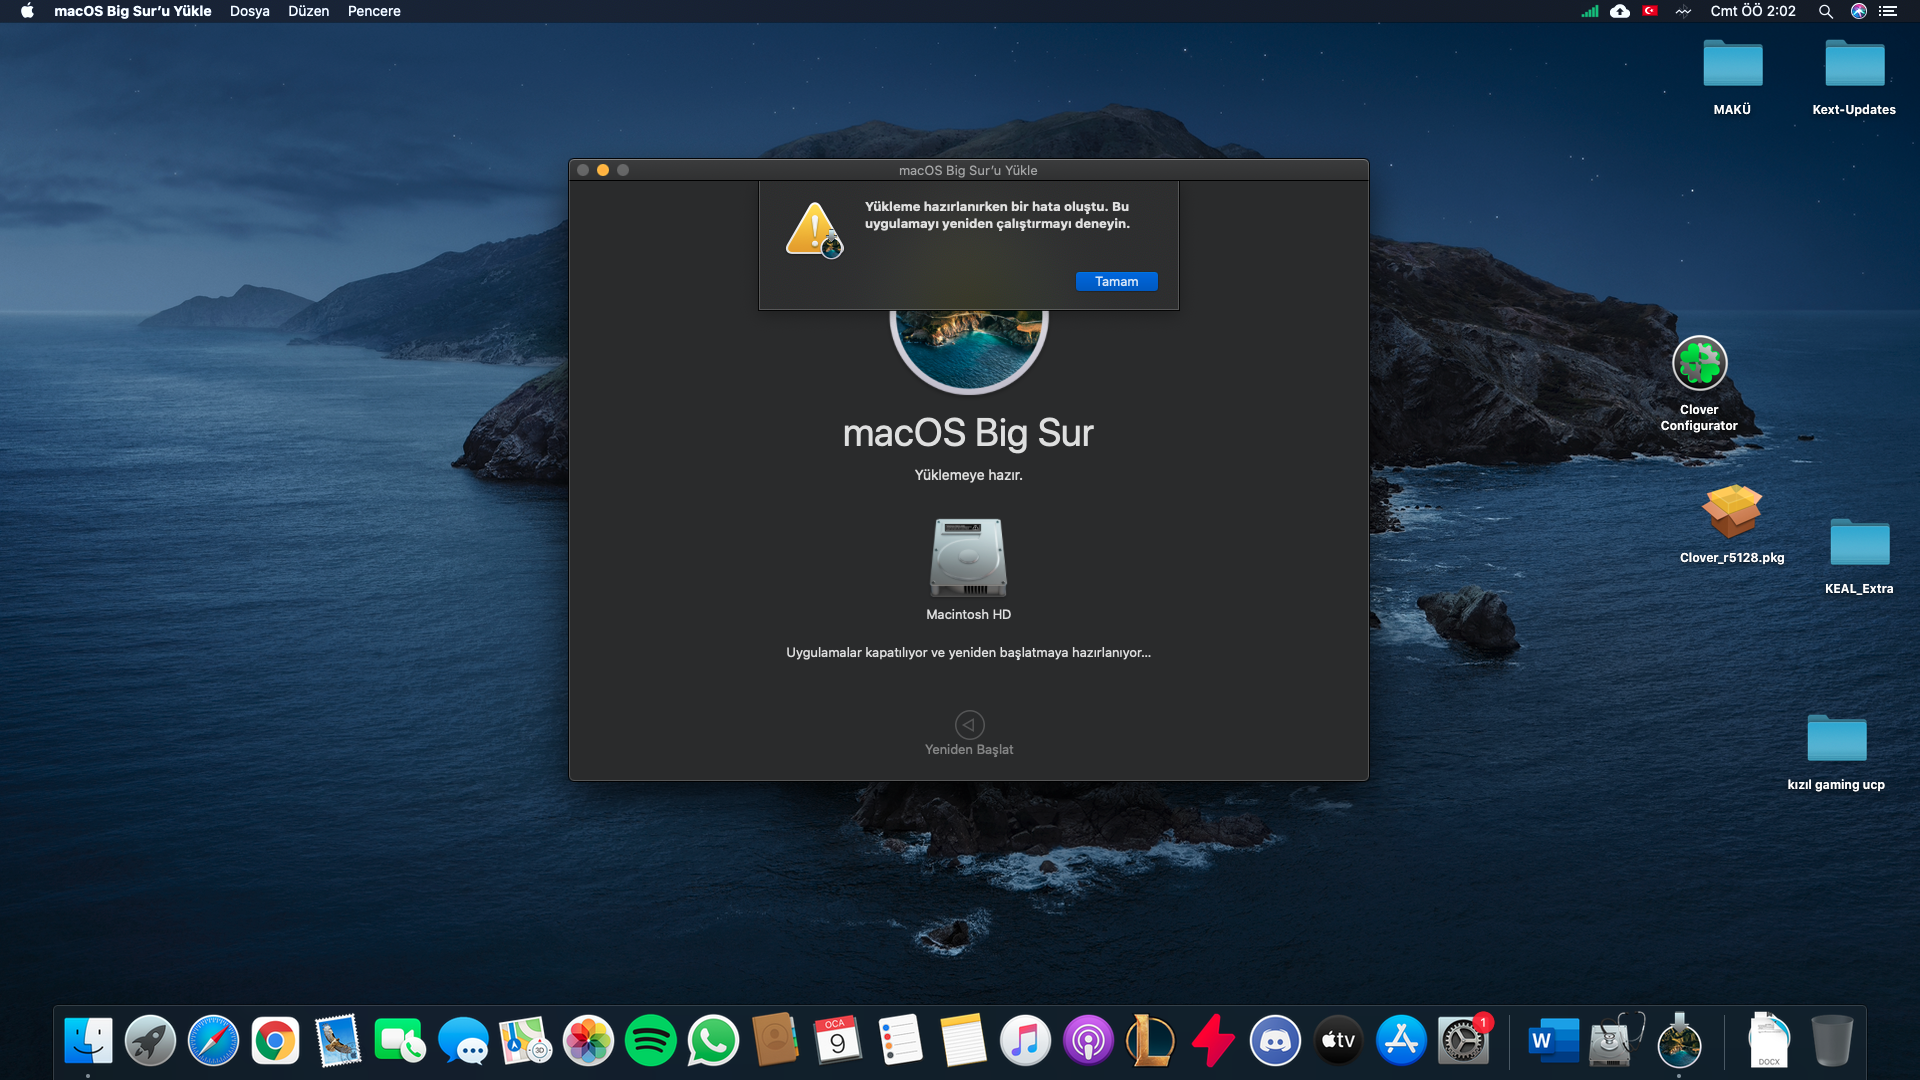Click the Tamam button in error dialog
1920x1080 pixels.
click(1116, 281)
